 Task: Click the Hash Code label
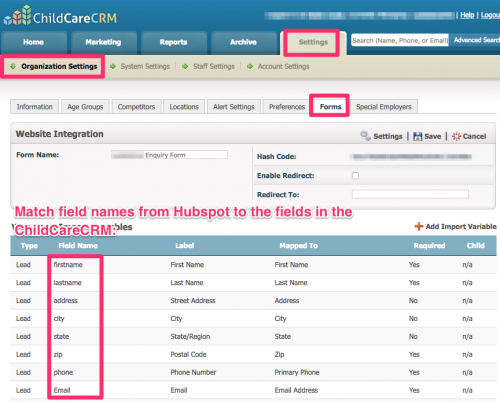pos(276,157)
